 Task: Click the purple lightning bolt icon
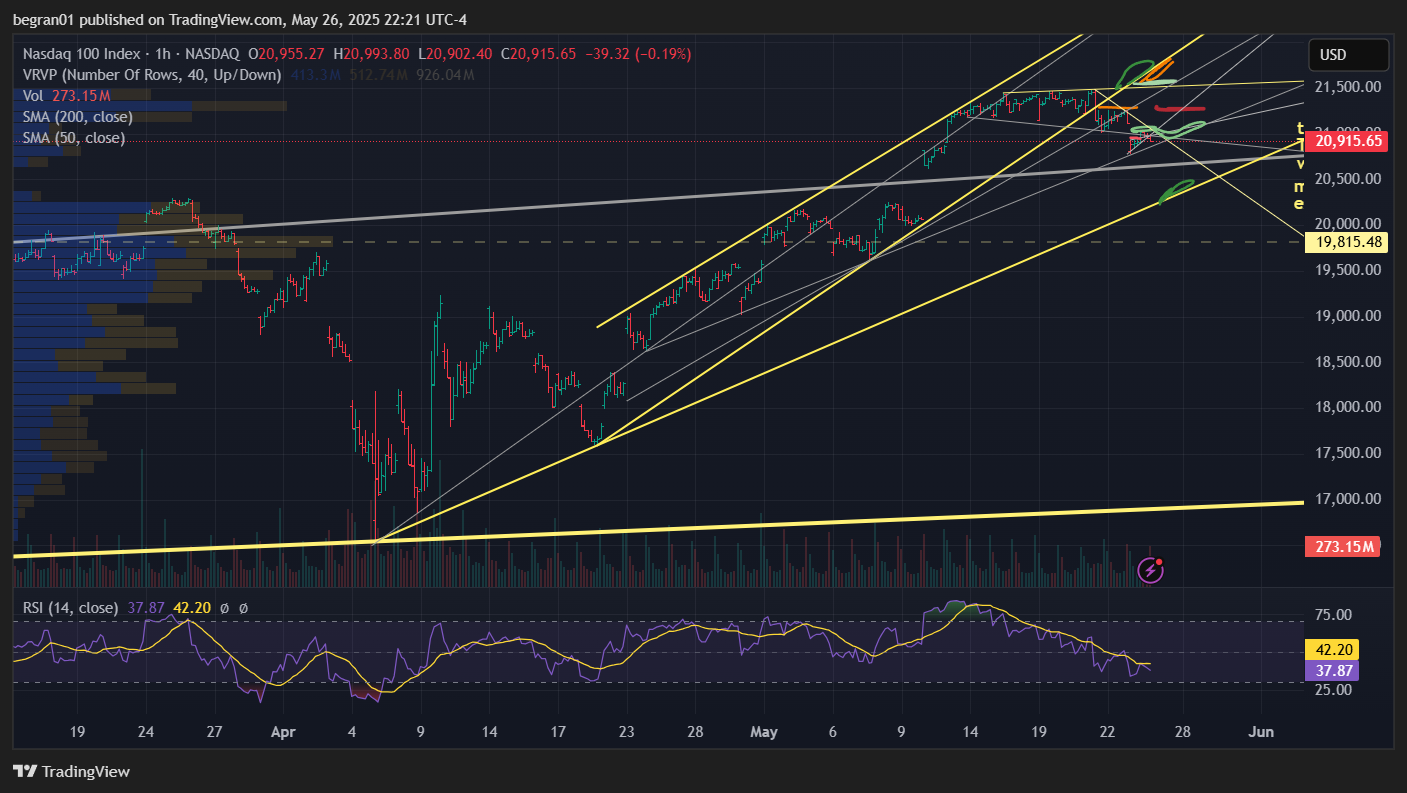pos(1151,571)
